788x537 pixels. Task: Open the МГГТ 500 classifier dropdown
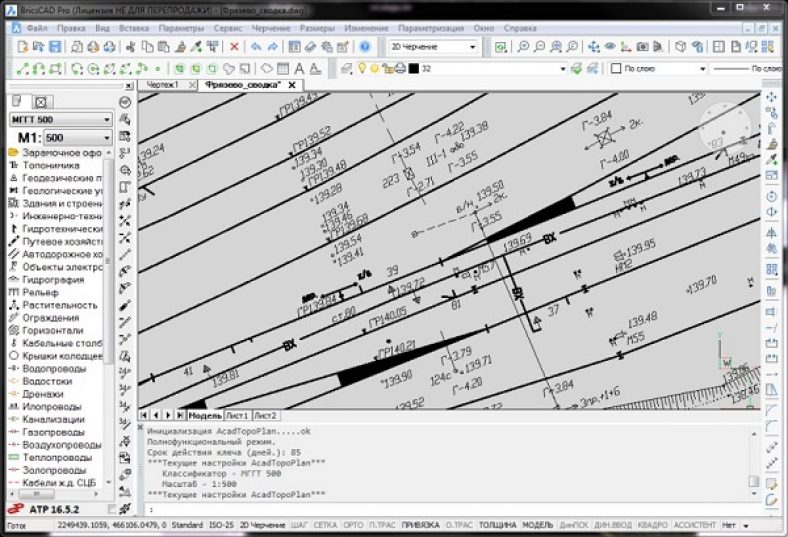tap(60, 120)
